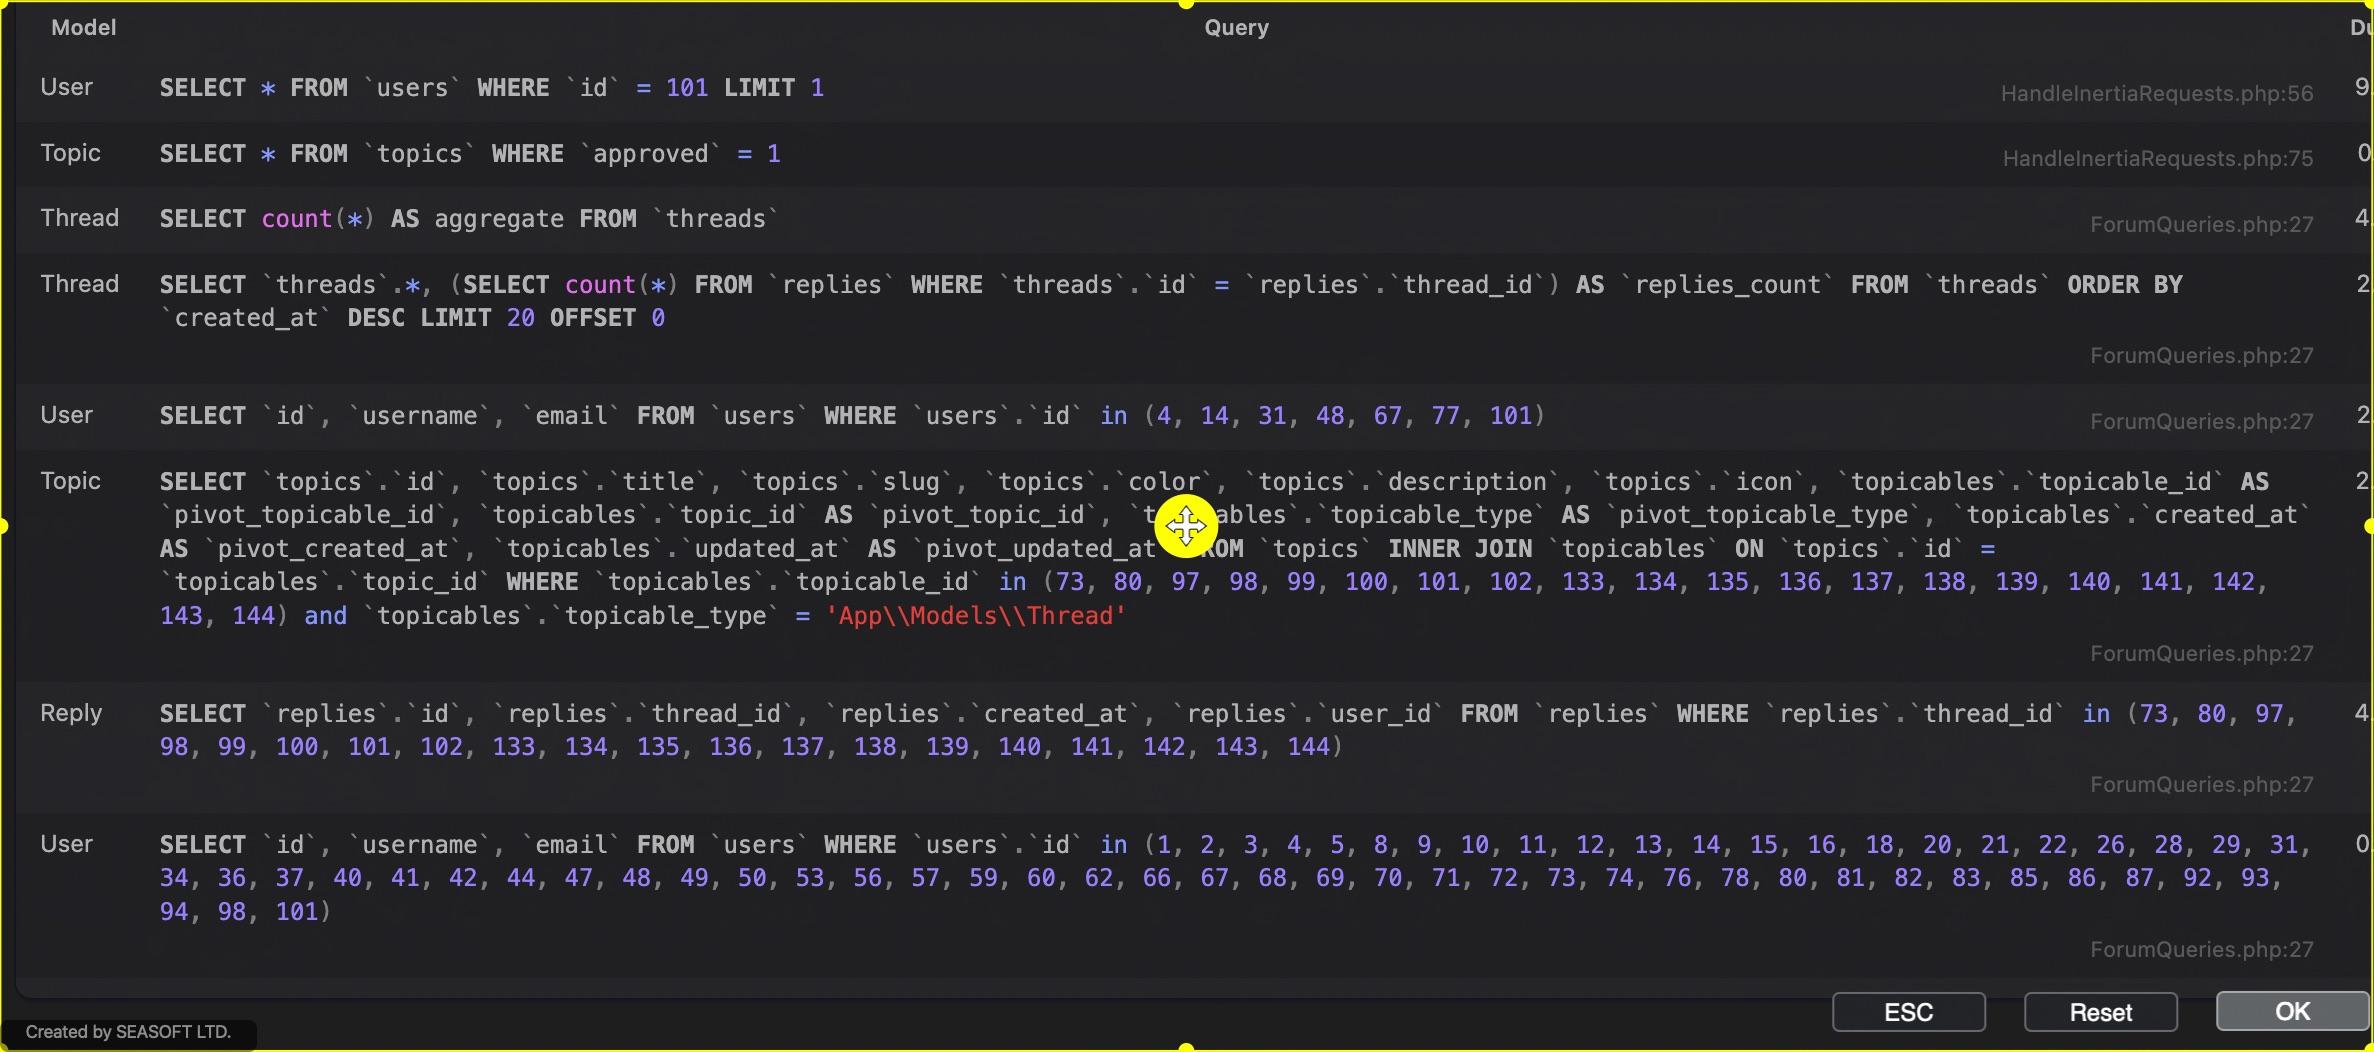The width and height of the screenshot is (2374, 1052).
Task: Click the ESC button
Action: [1908, 1012]
